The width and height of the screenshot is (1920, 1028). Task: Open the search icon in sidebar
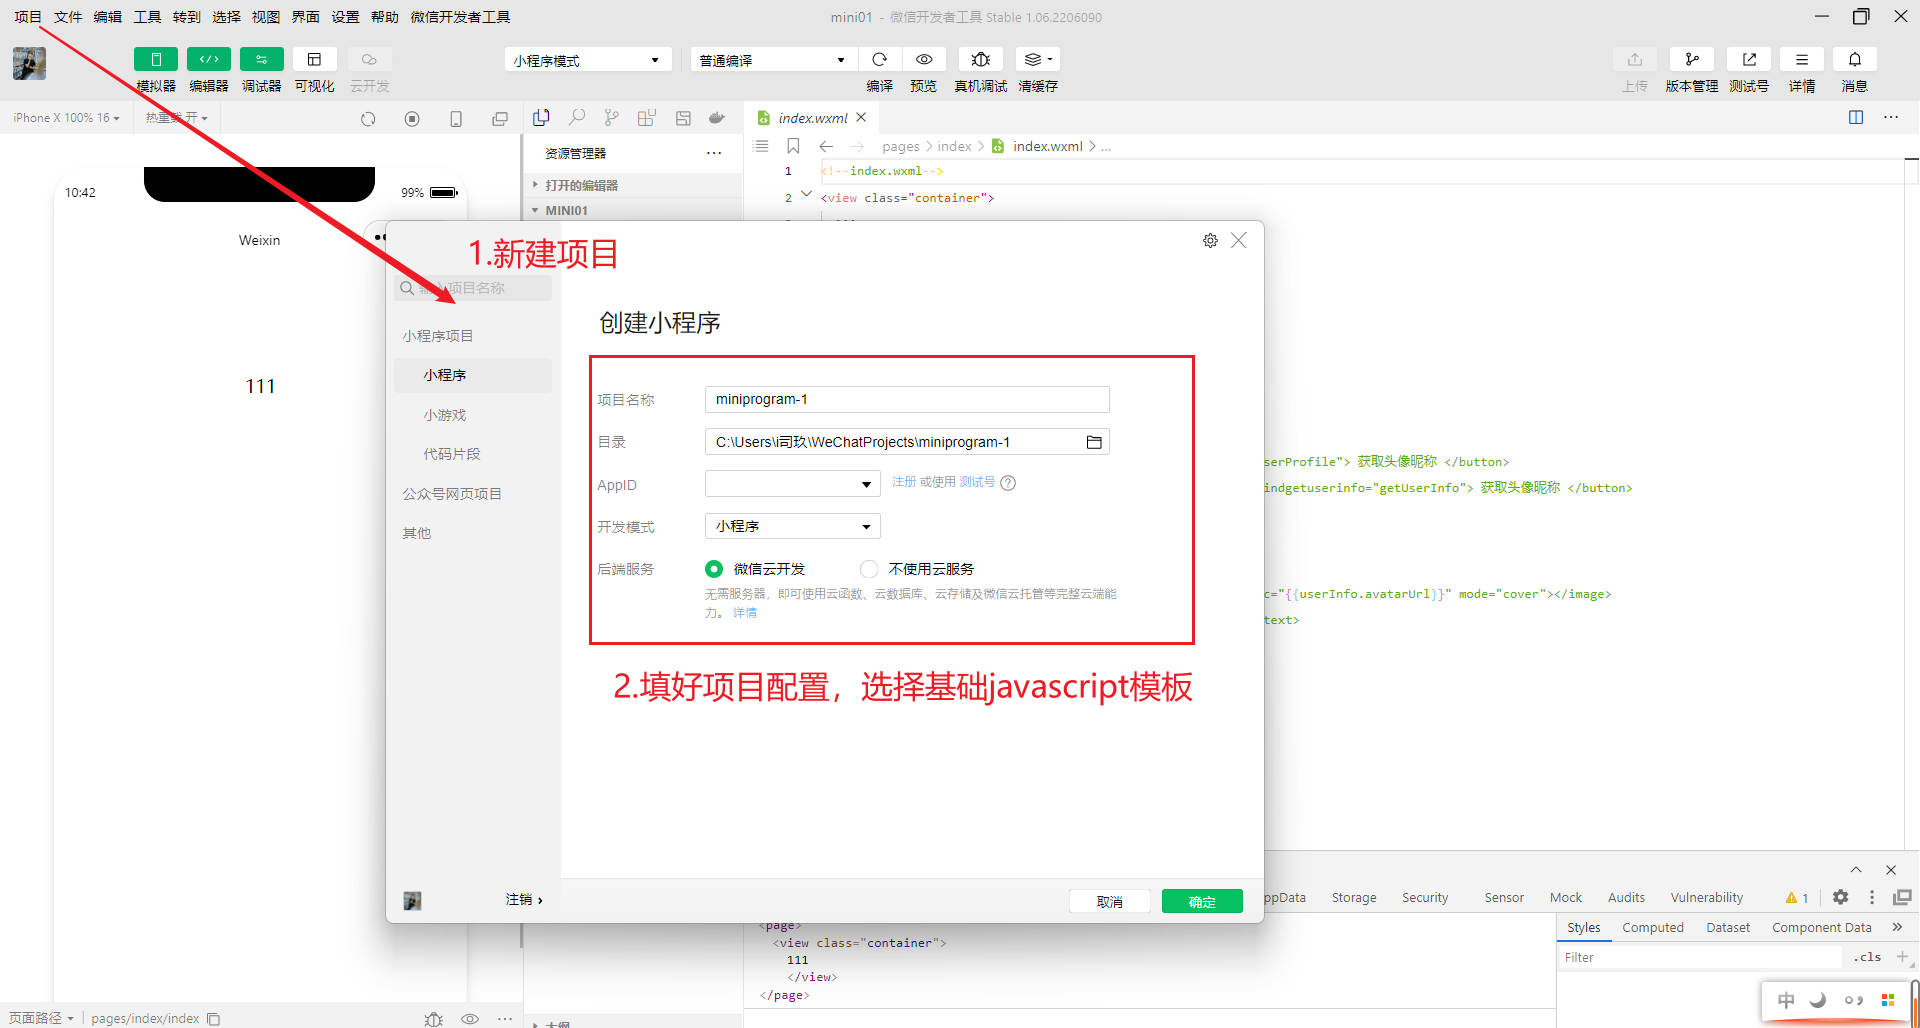coord(577,118)
